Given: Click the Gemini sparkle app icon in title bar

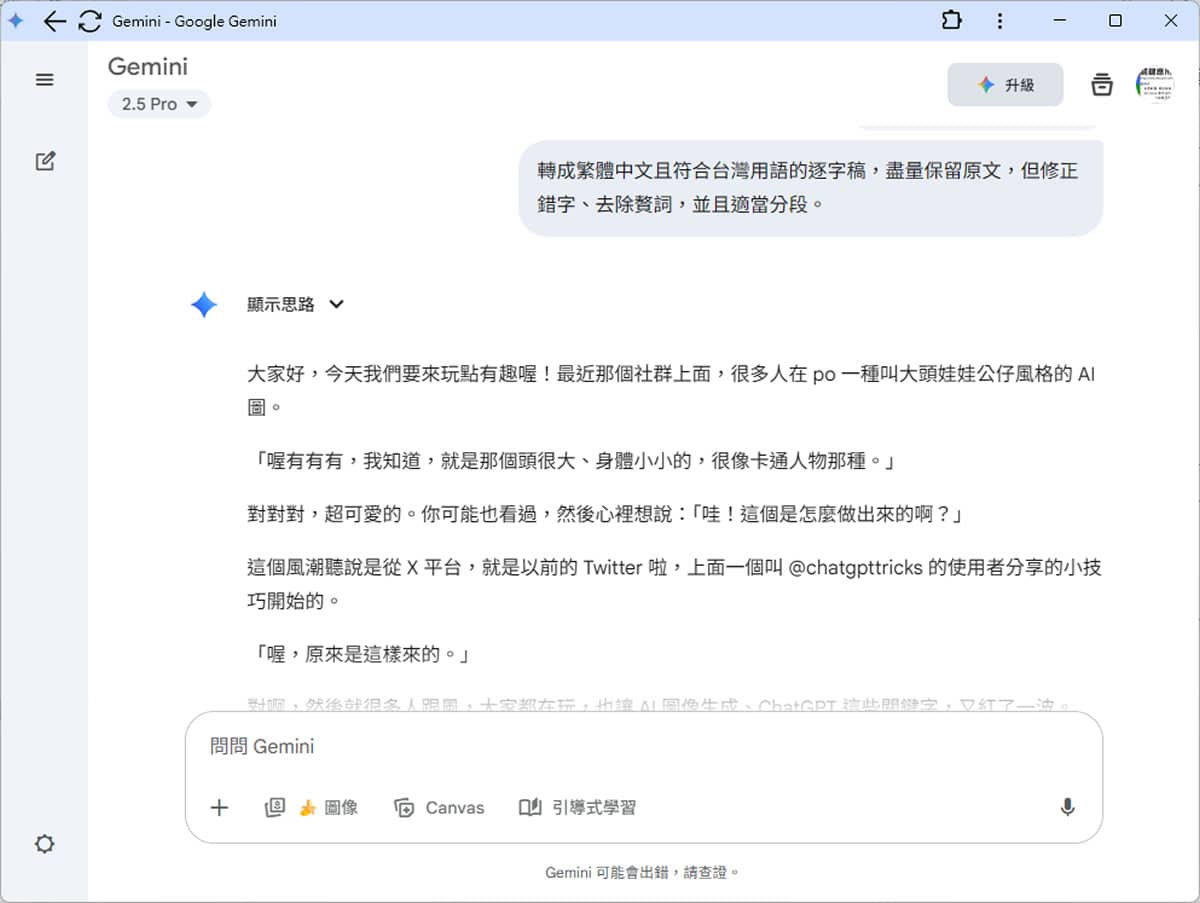Looking at the screenshot, I should pos(16,20).
